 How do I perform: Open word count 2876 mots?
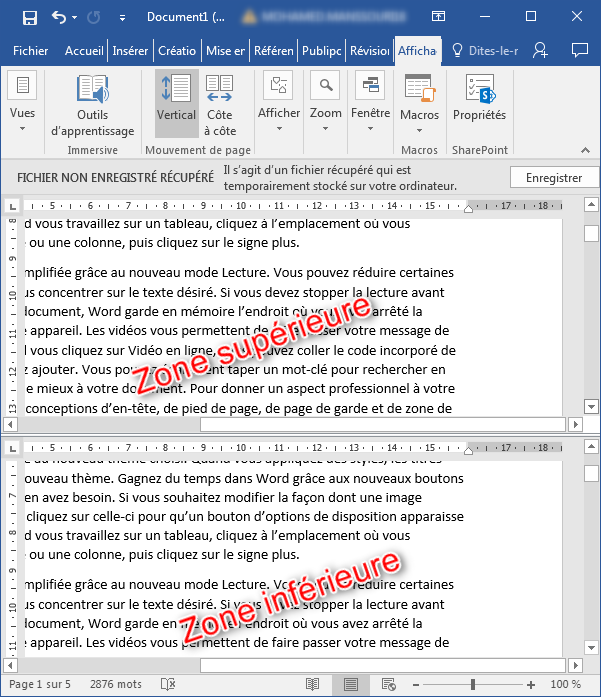point(116,684)
